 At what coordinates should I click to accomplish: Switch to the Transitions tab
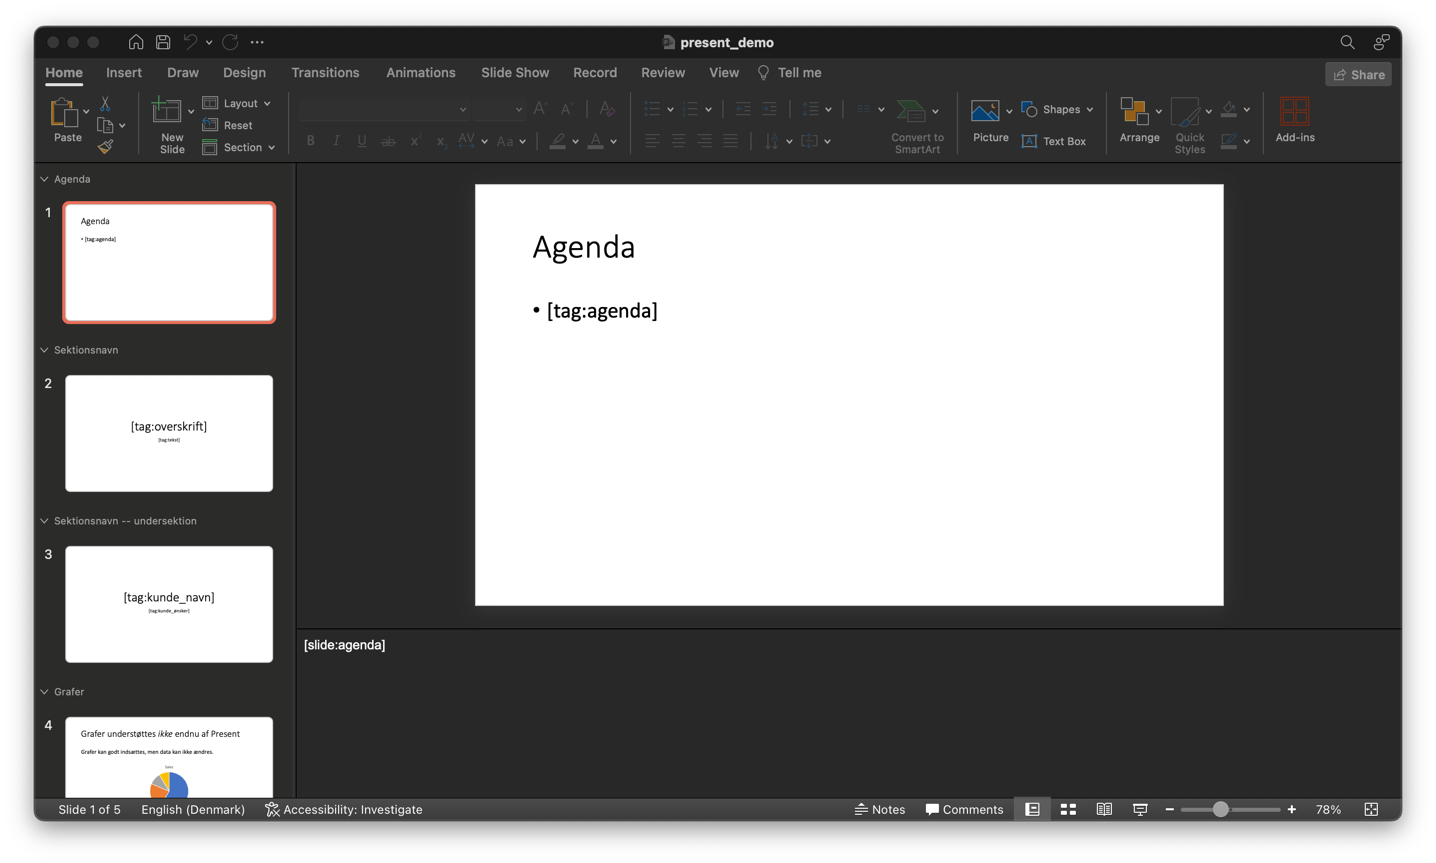pos(325,72)
